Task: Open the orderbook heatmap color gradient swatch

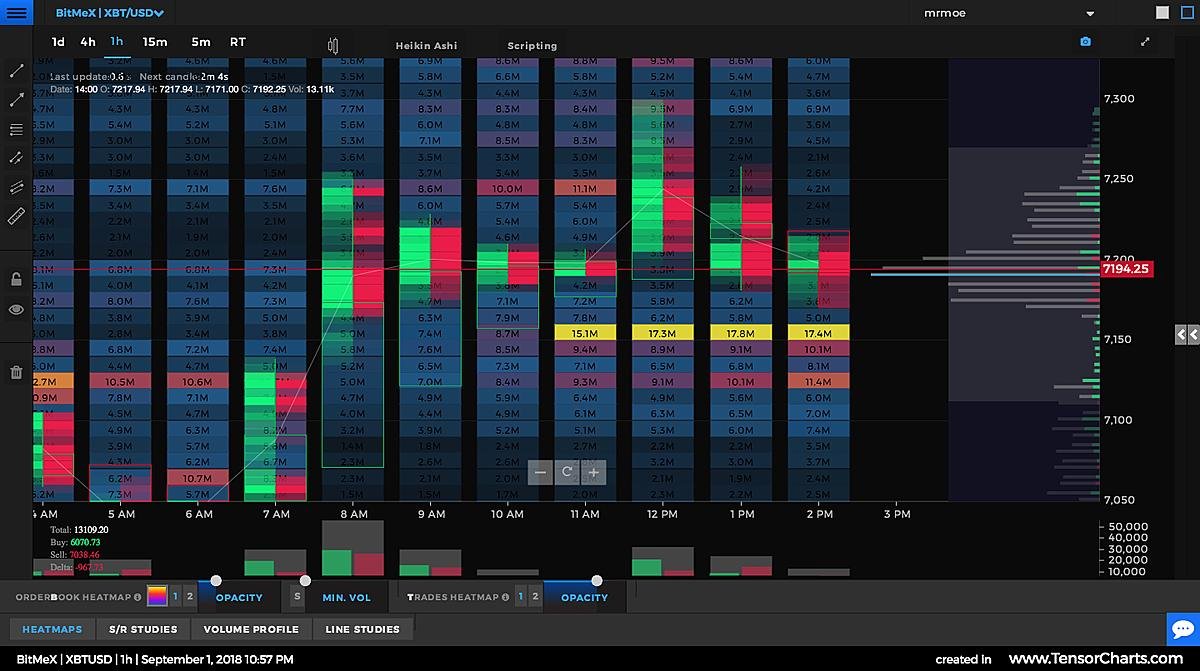Action: [x=157, y=597]
